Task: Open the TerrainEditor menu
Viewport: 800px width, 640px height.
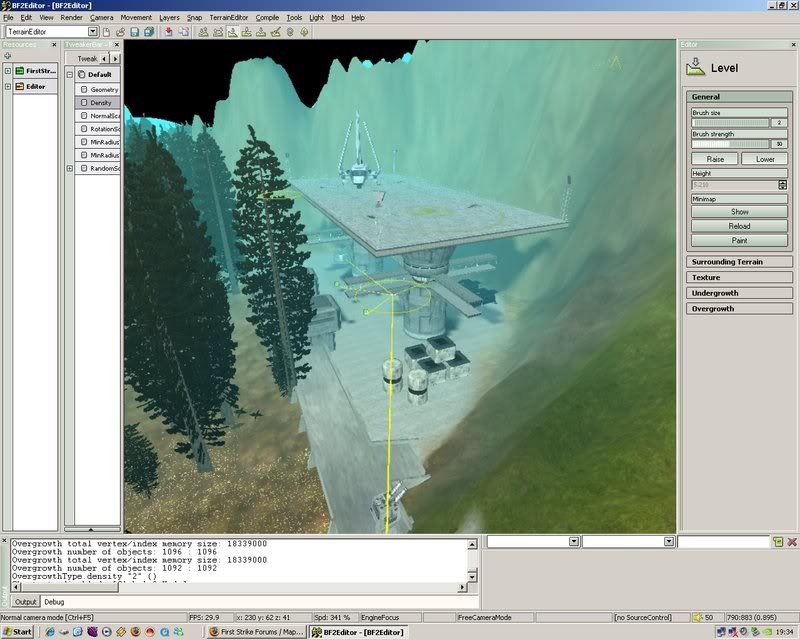Action: point(229,17)
